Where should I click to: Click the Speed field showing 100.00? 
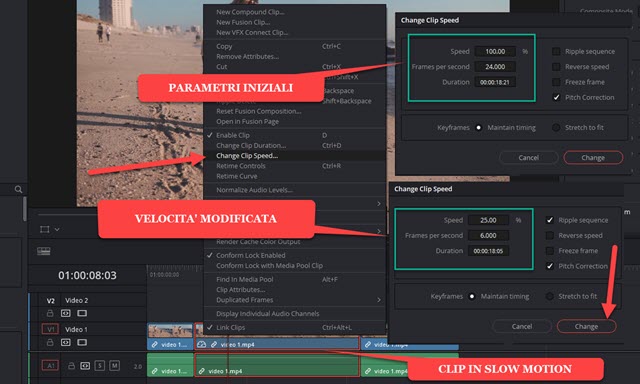[x=495, y=51]
